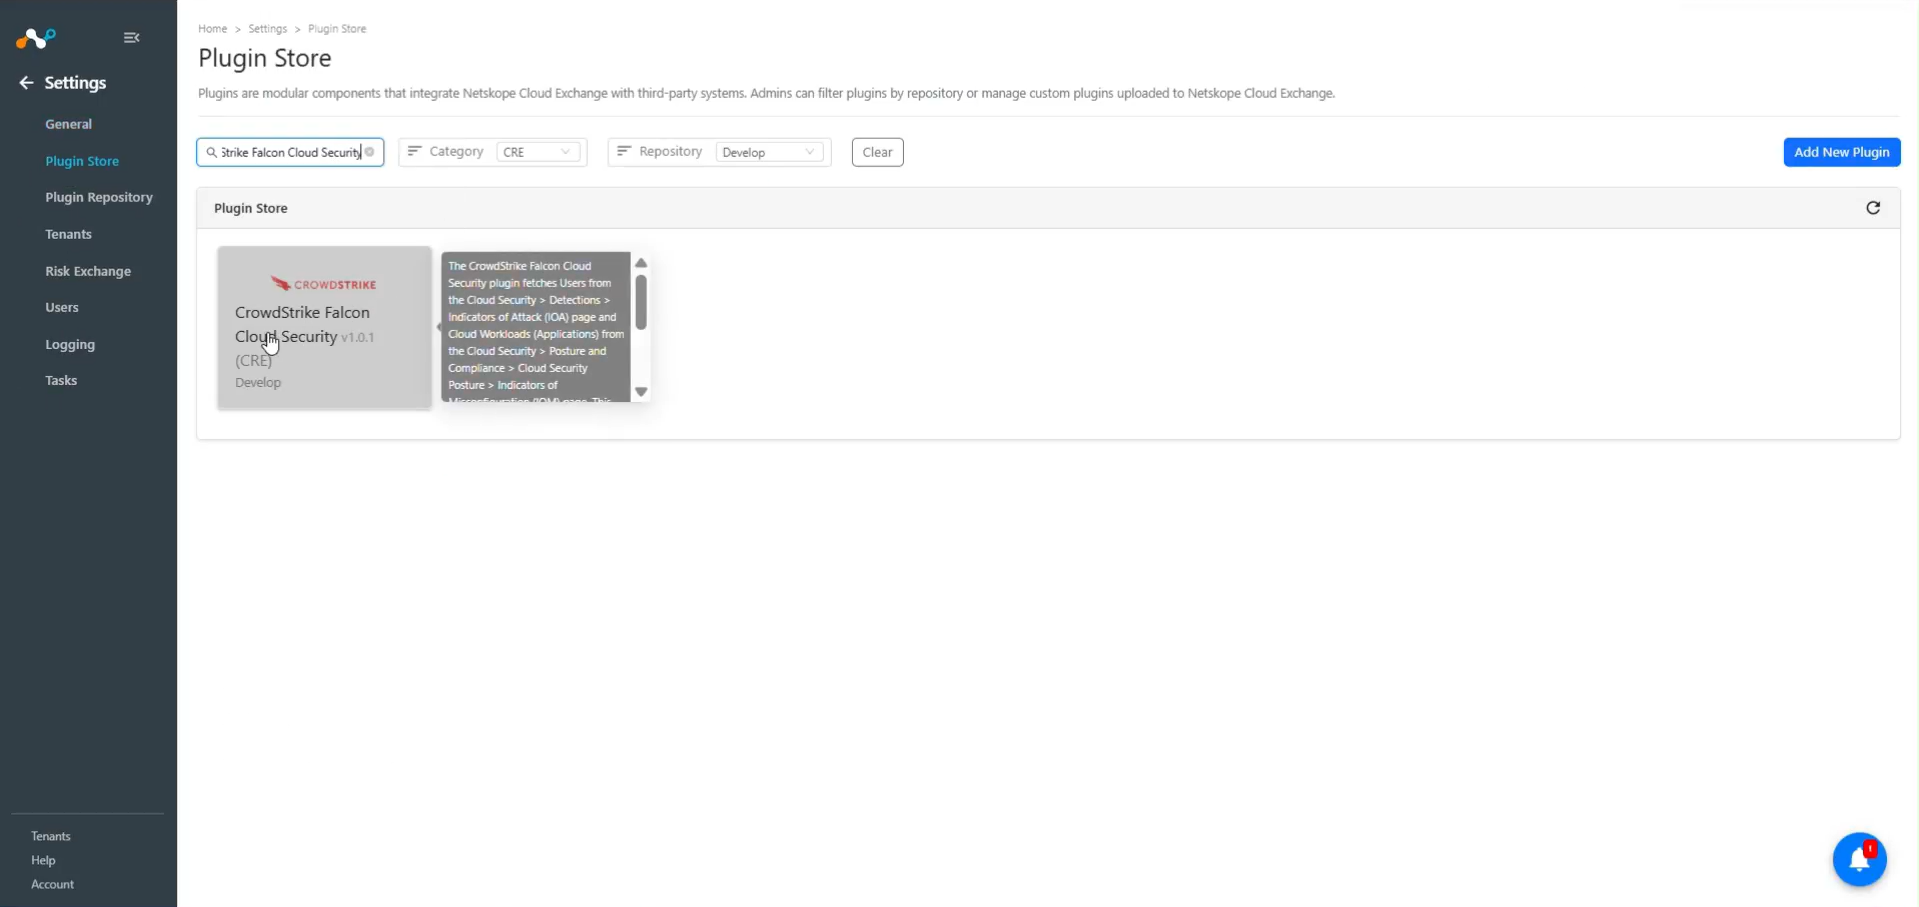Open the Logging settings page
Screen dimensions: 1919x907
pyautogui.click(x=70, y=344)
